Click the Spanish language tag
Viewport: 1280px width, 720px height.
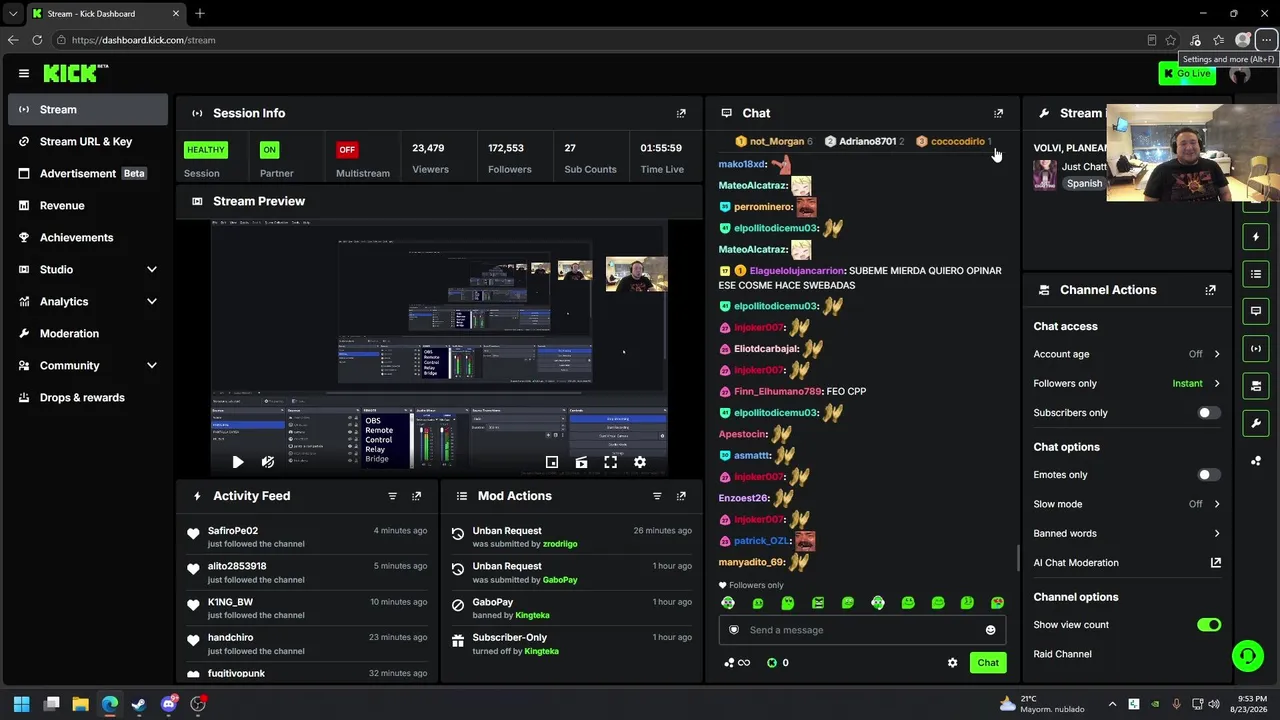pyautogui.click(x=1084, y=184)
